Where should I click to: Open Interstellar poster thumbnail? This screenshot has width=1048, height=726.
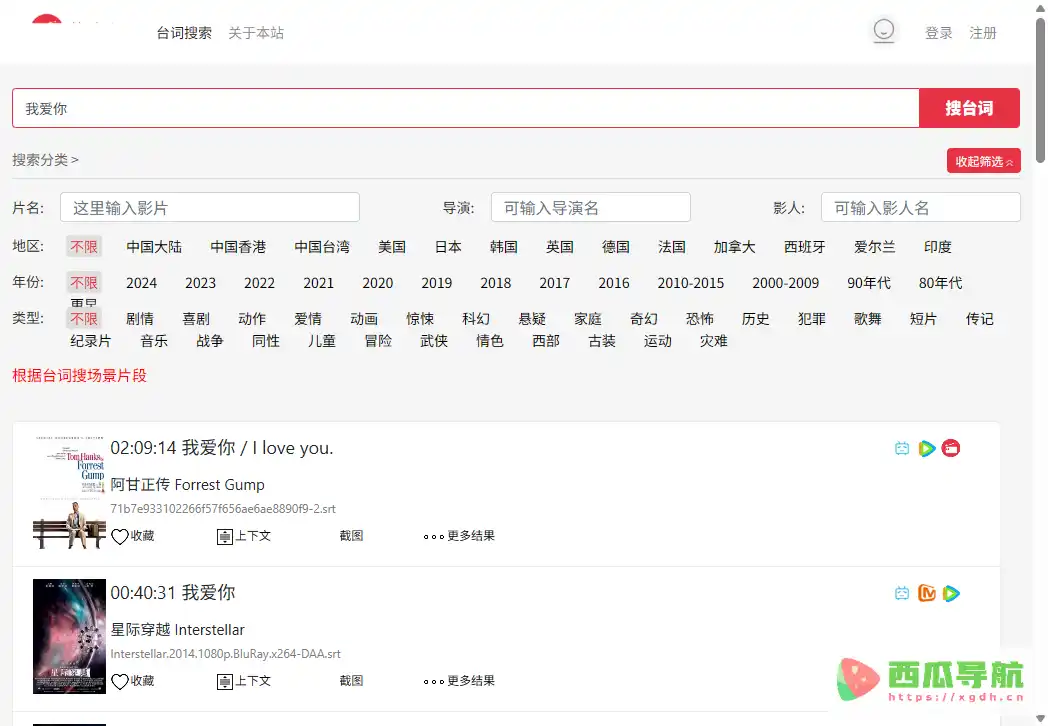tap(70, 636)
